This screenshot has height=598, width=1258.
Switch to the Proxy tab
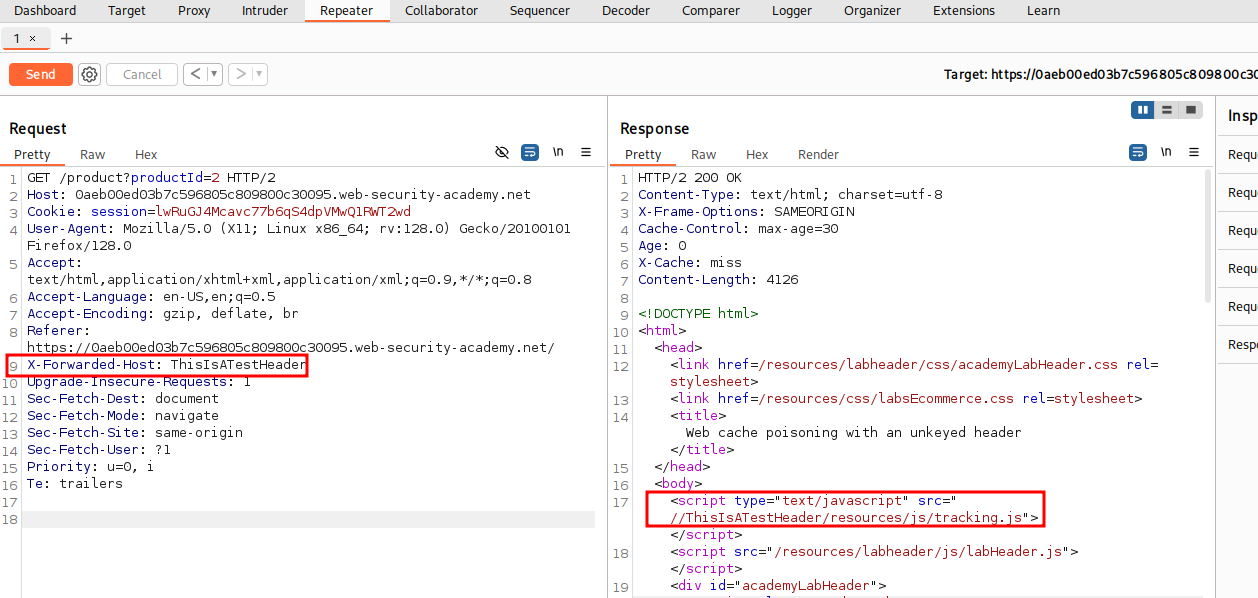point(194,11)
